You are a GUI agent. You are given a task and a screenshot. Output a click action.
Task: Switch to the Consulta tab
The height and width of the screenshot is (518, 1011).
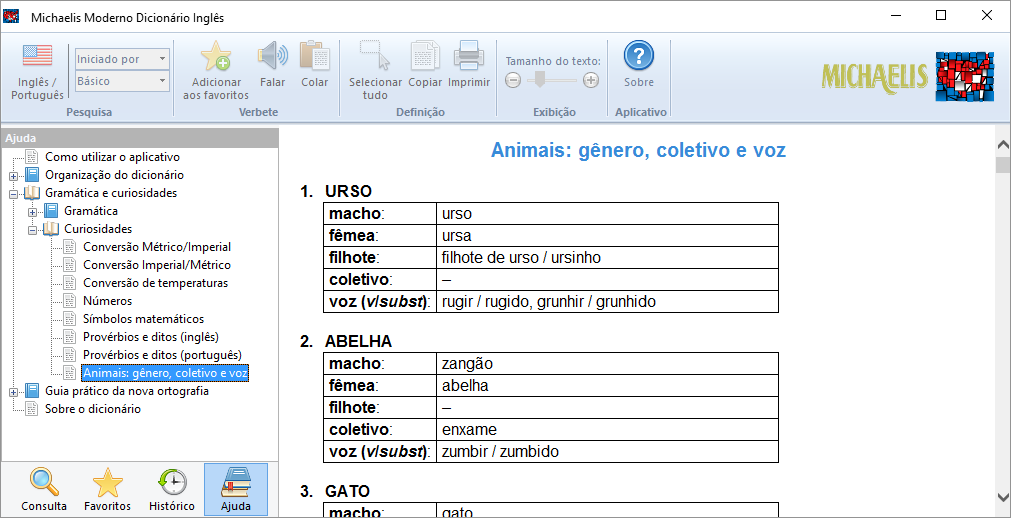click(x=44, y=489)
